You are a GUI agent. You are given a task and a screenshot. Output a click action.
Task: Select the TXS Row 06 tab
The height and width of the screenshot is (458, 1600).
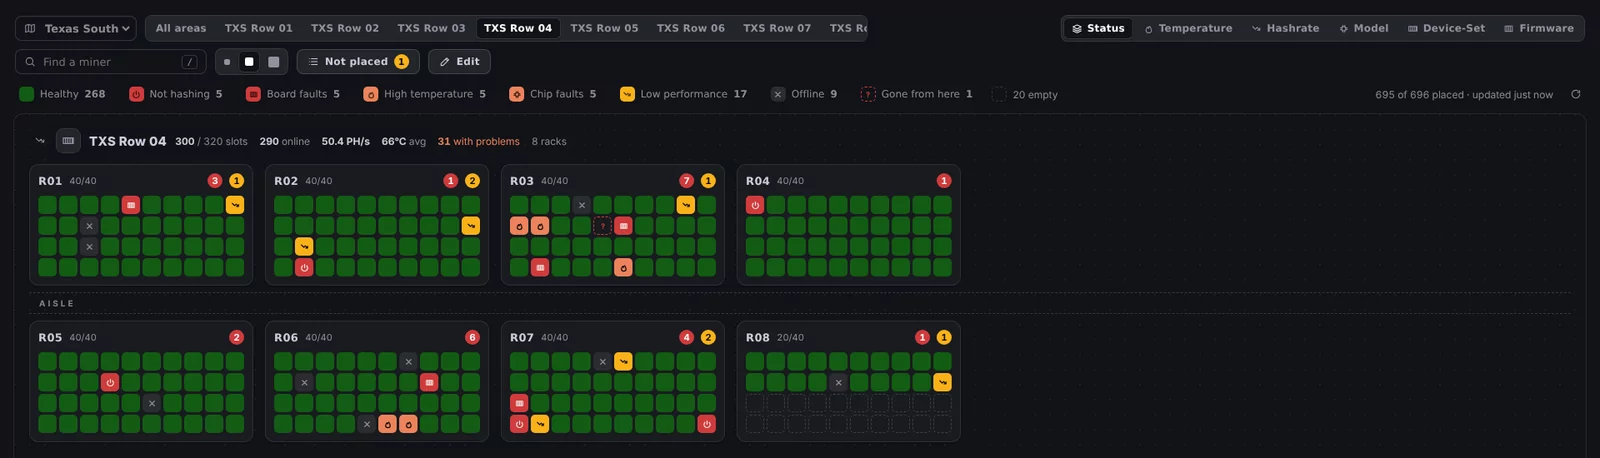click(x=691, y=28)
